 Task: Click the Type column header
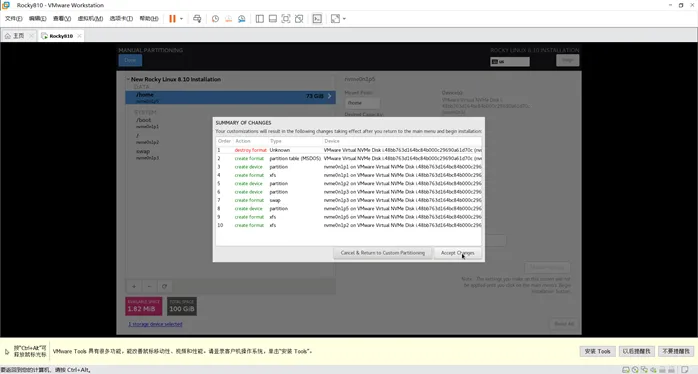click(x=295, y=141)
